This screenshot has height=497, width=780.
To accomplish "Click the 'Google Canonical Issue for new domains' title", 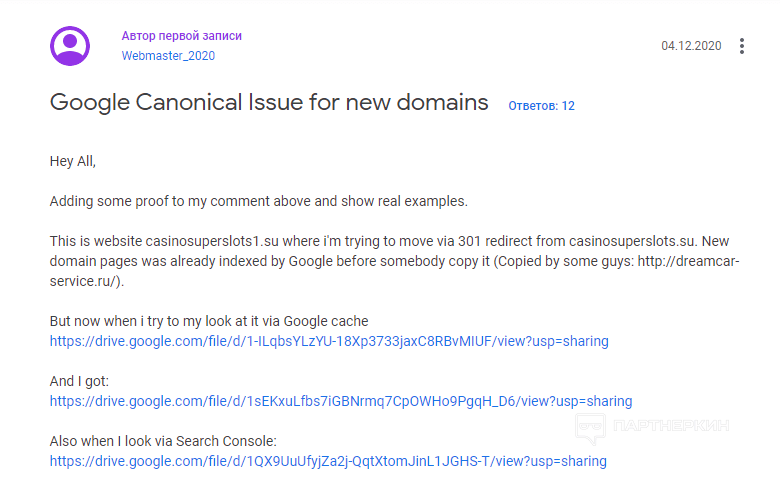I will coord(269,102).
